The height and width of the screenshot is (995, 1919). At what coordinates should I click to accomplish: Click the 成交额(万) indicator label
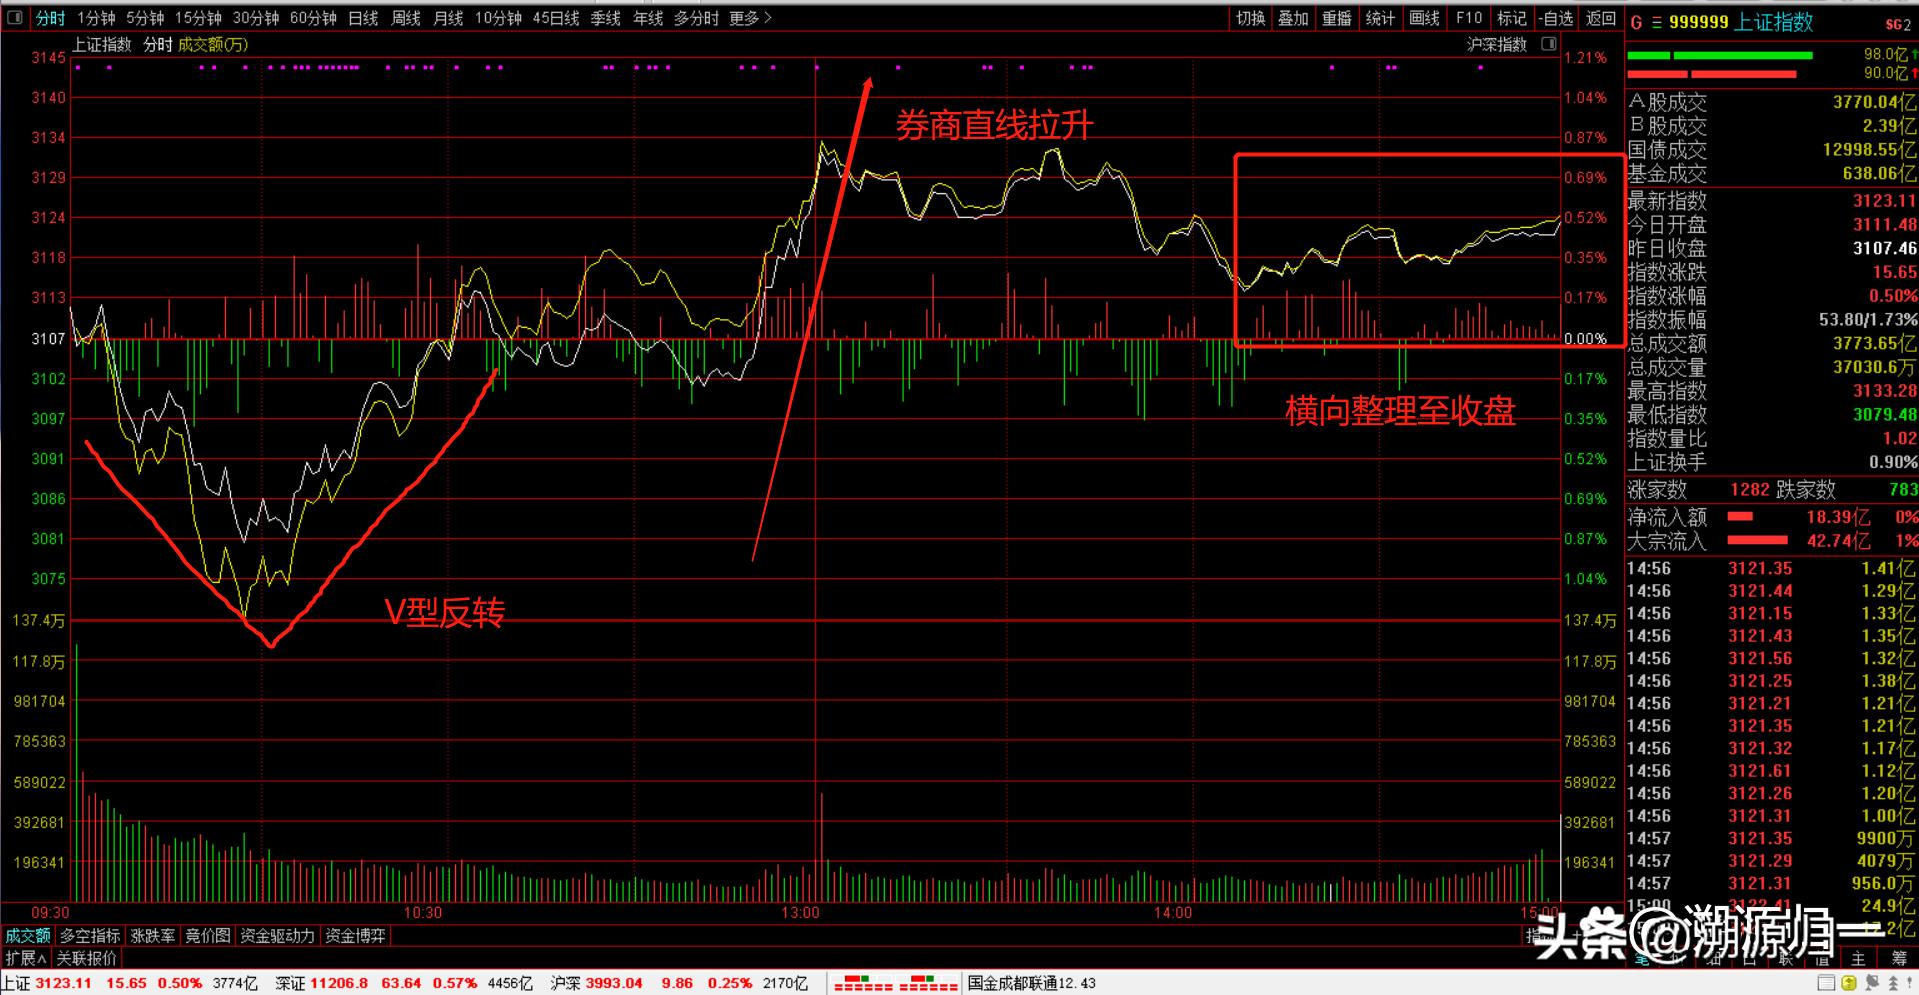click(x=213, y=44)
